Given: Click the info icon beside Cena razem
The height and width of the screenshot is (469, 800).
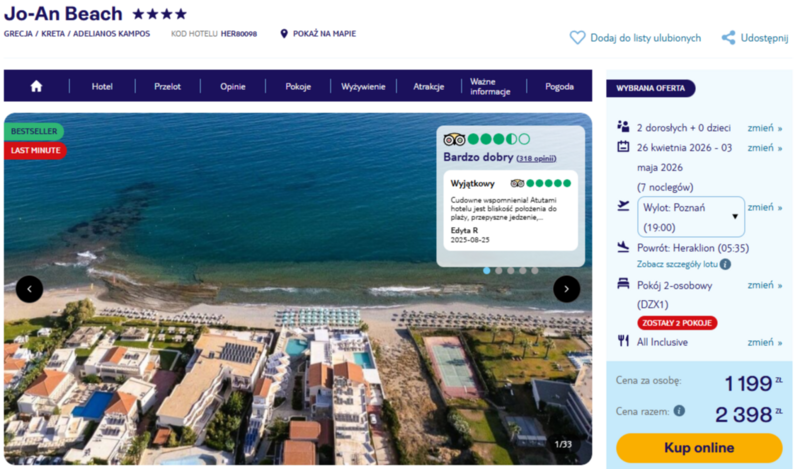Looking at the screenshot, I should coord(679,410).
